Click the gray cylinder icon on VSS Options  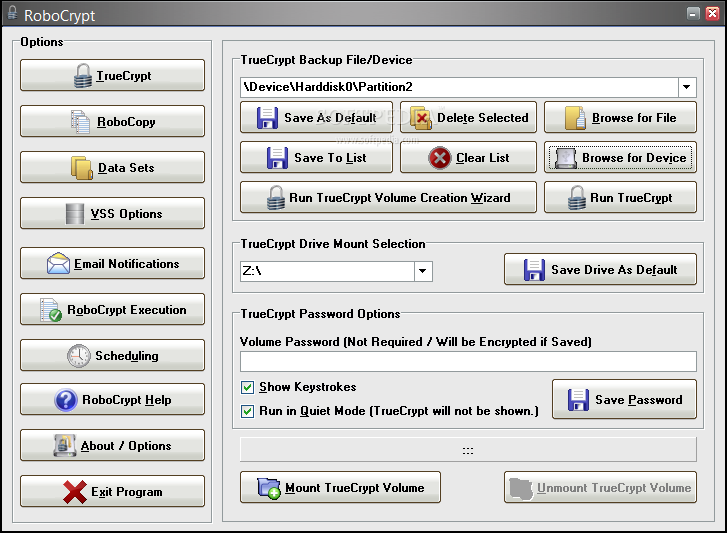point(75,214)
